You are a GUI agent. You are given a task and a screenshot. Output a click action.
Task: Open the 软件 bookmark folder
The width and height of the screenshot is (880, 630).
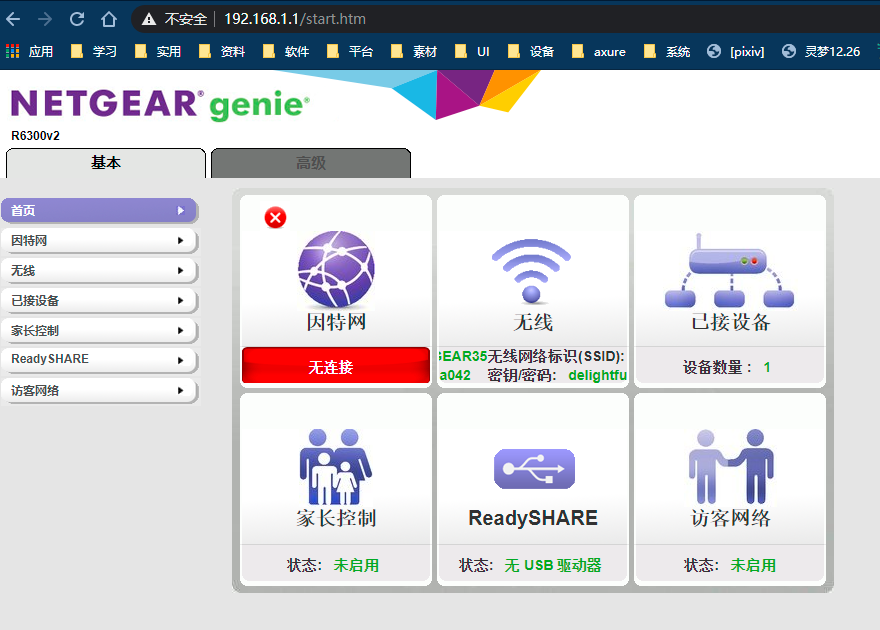[286, 52]
